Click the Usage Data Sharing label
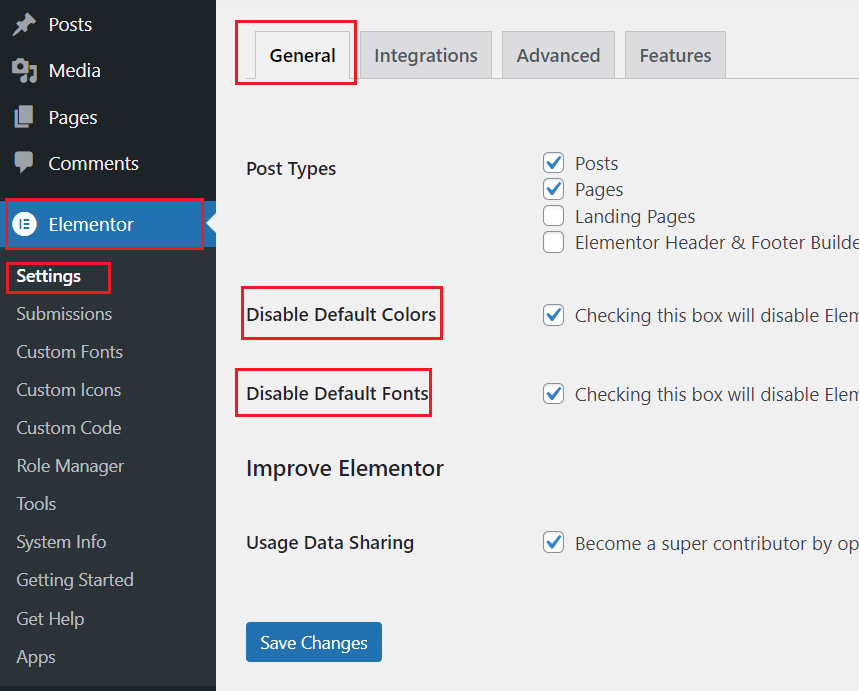This screenshot has width=859, height=691. pyautogui.click(x=330, y=542)
